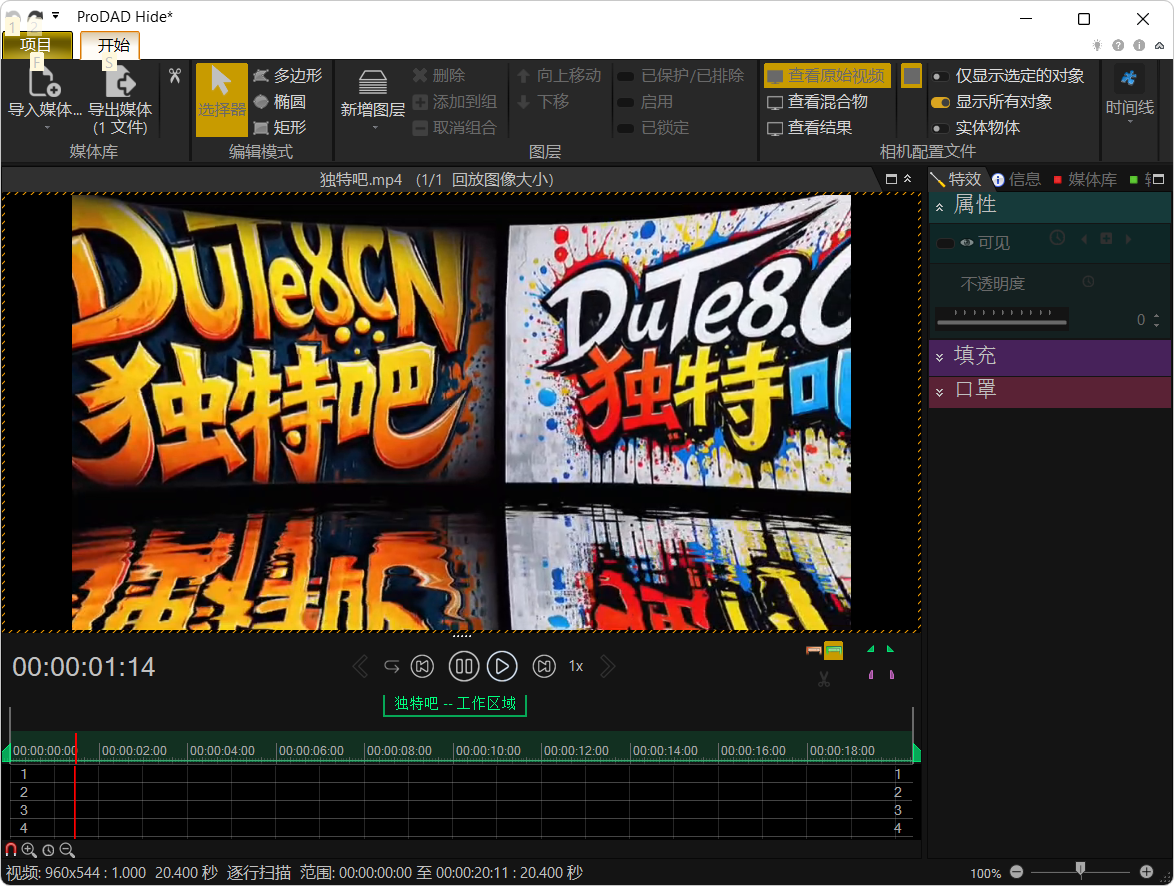Select View result (查看结果) mode
The width and height of the screenshot is (1174, 886).
[809, 128]
